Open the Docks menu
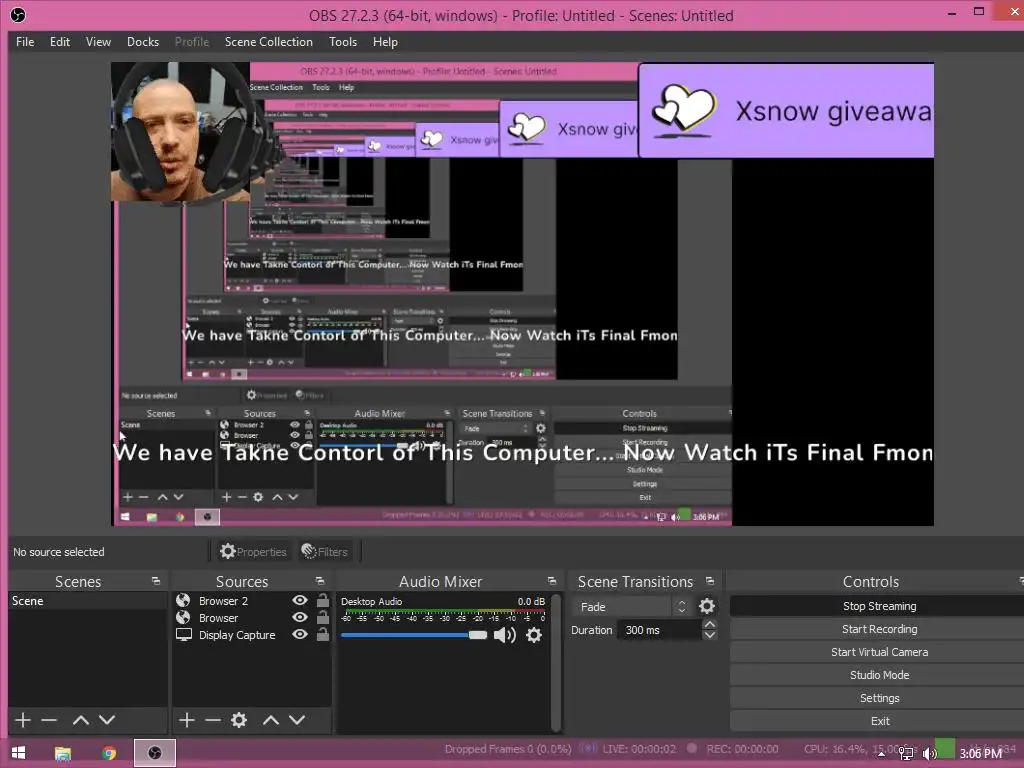Screen dimensions: 1024x768 coord(142,42)
